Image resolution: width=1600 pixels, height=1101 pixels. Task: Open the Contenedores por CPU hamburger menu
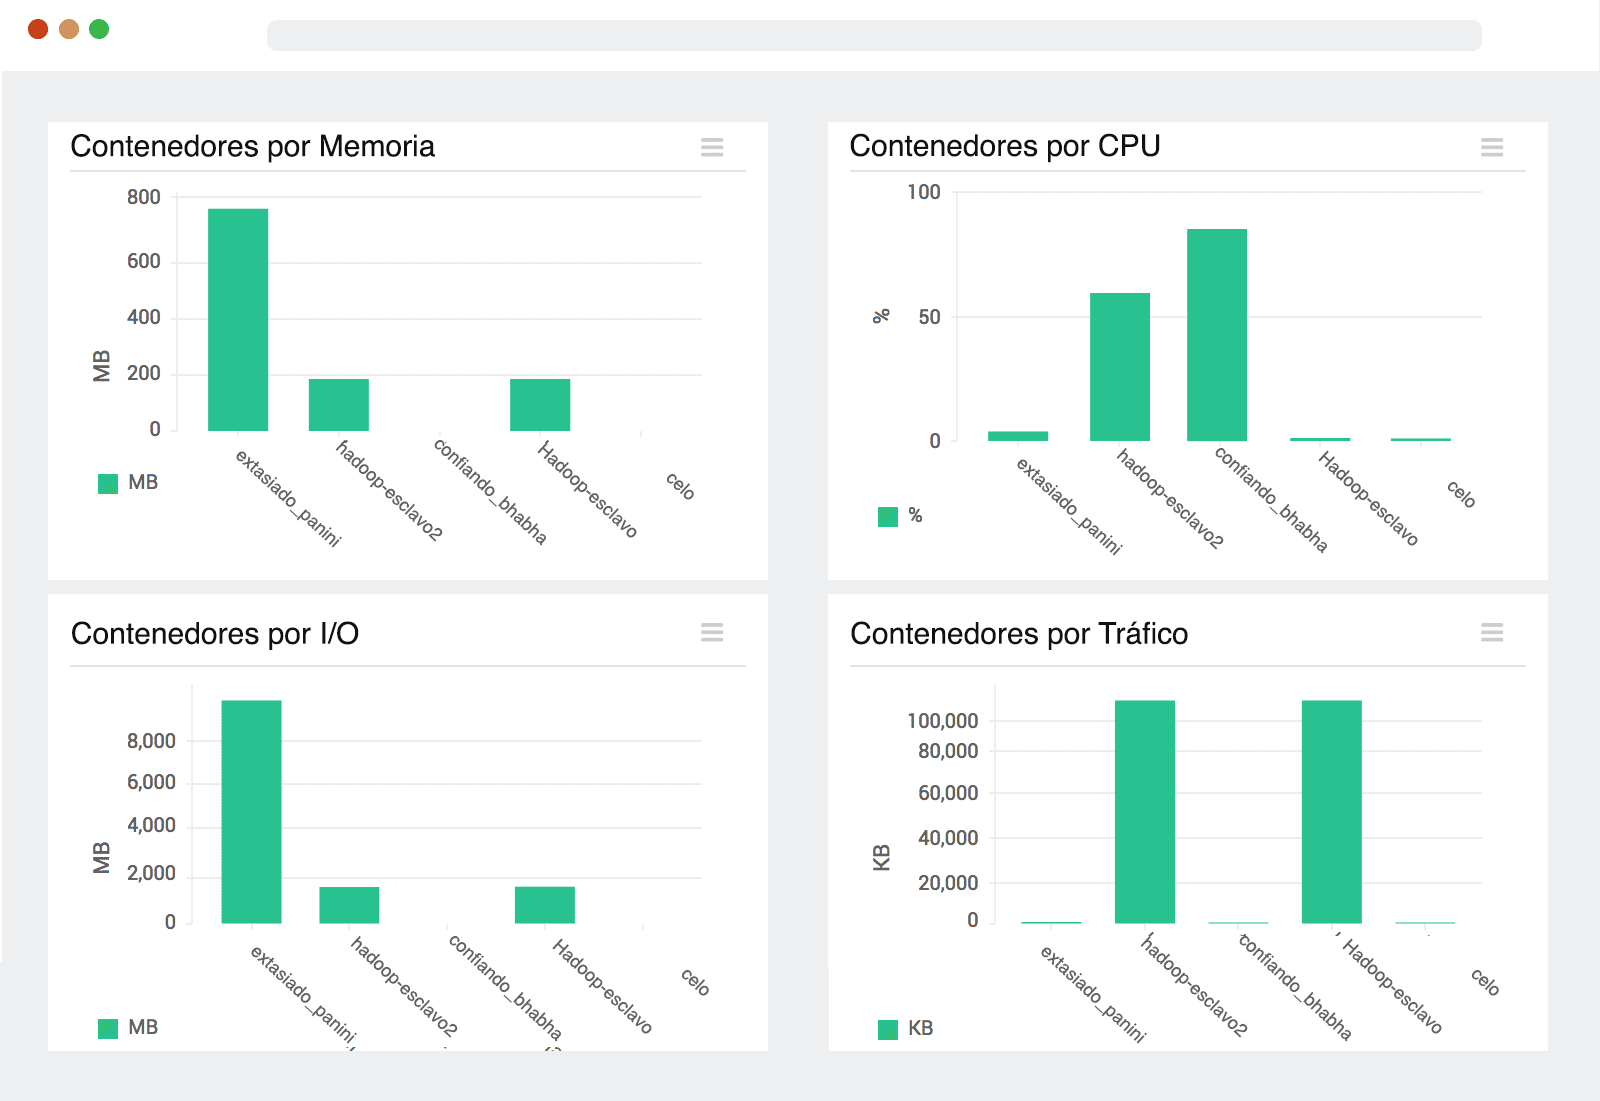(1491, 148)
